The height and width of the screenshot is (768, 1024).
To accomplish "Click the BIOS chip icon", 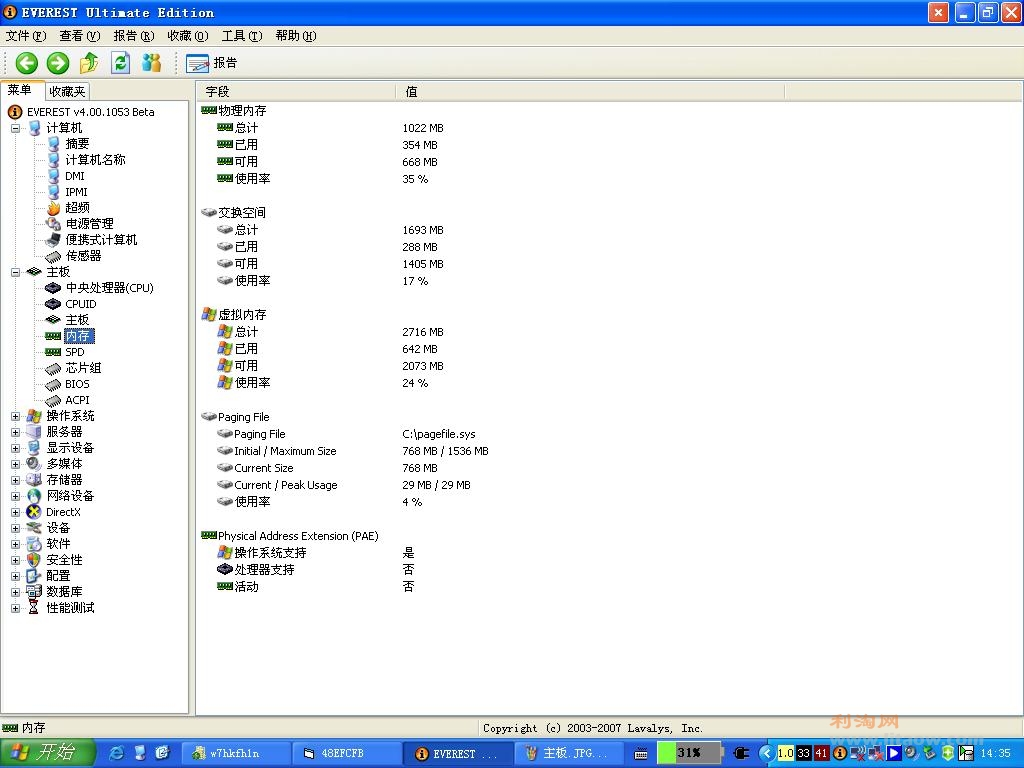I will tap(54, 384).
